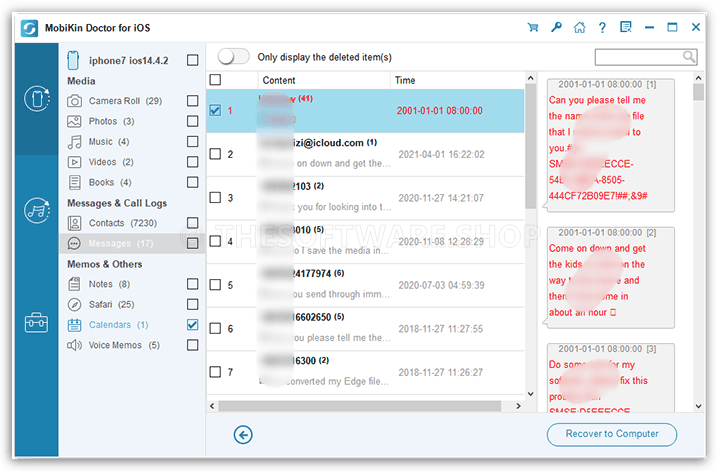Go to the home icon
This screenshot has height=471, width=719.
point(580,28)
